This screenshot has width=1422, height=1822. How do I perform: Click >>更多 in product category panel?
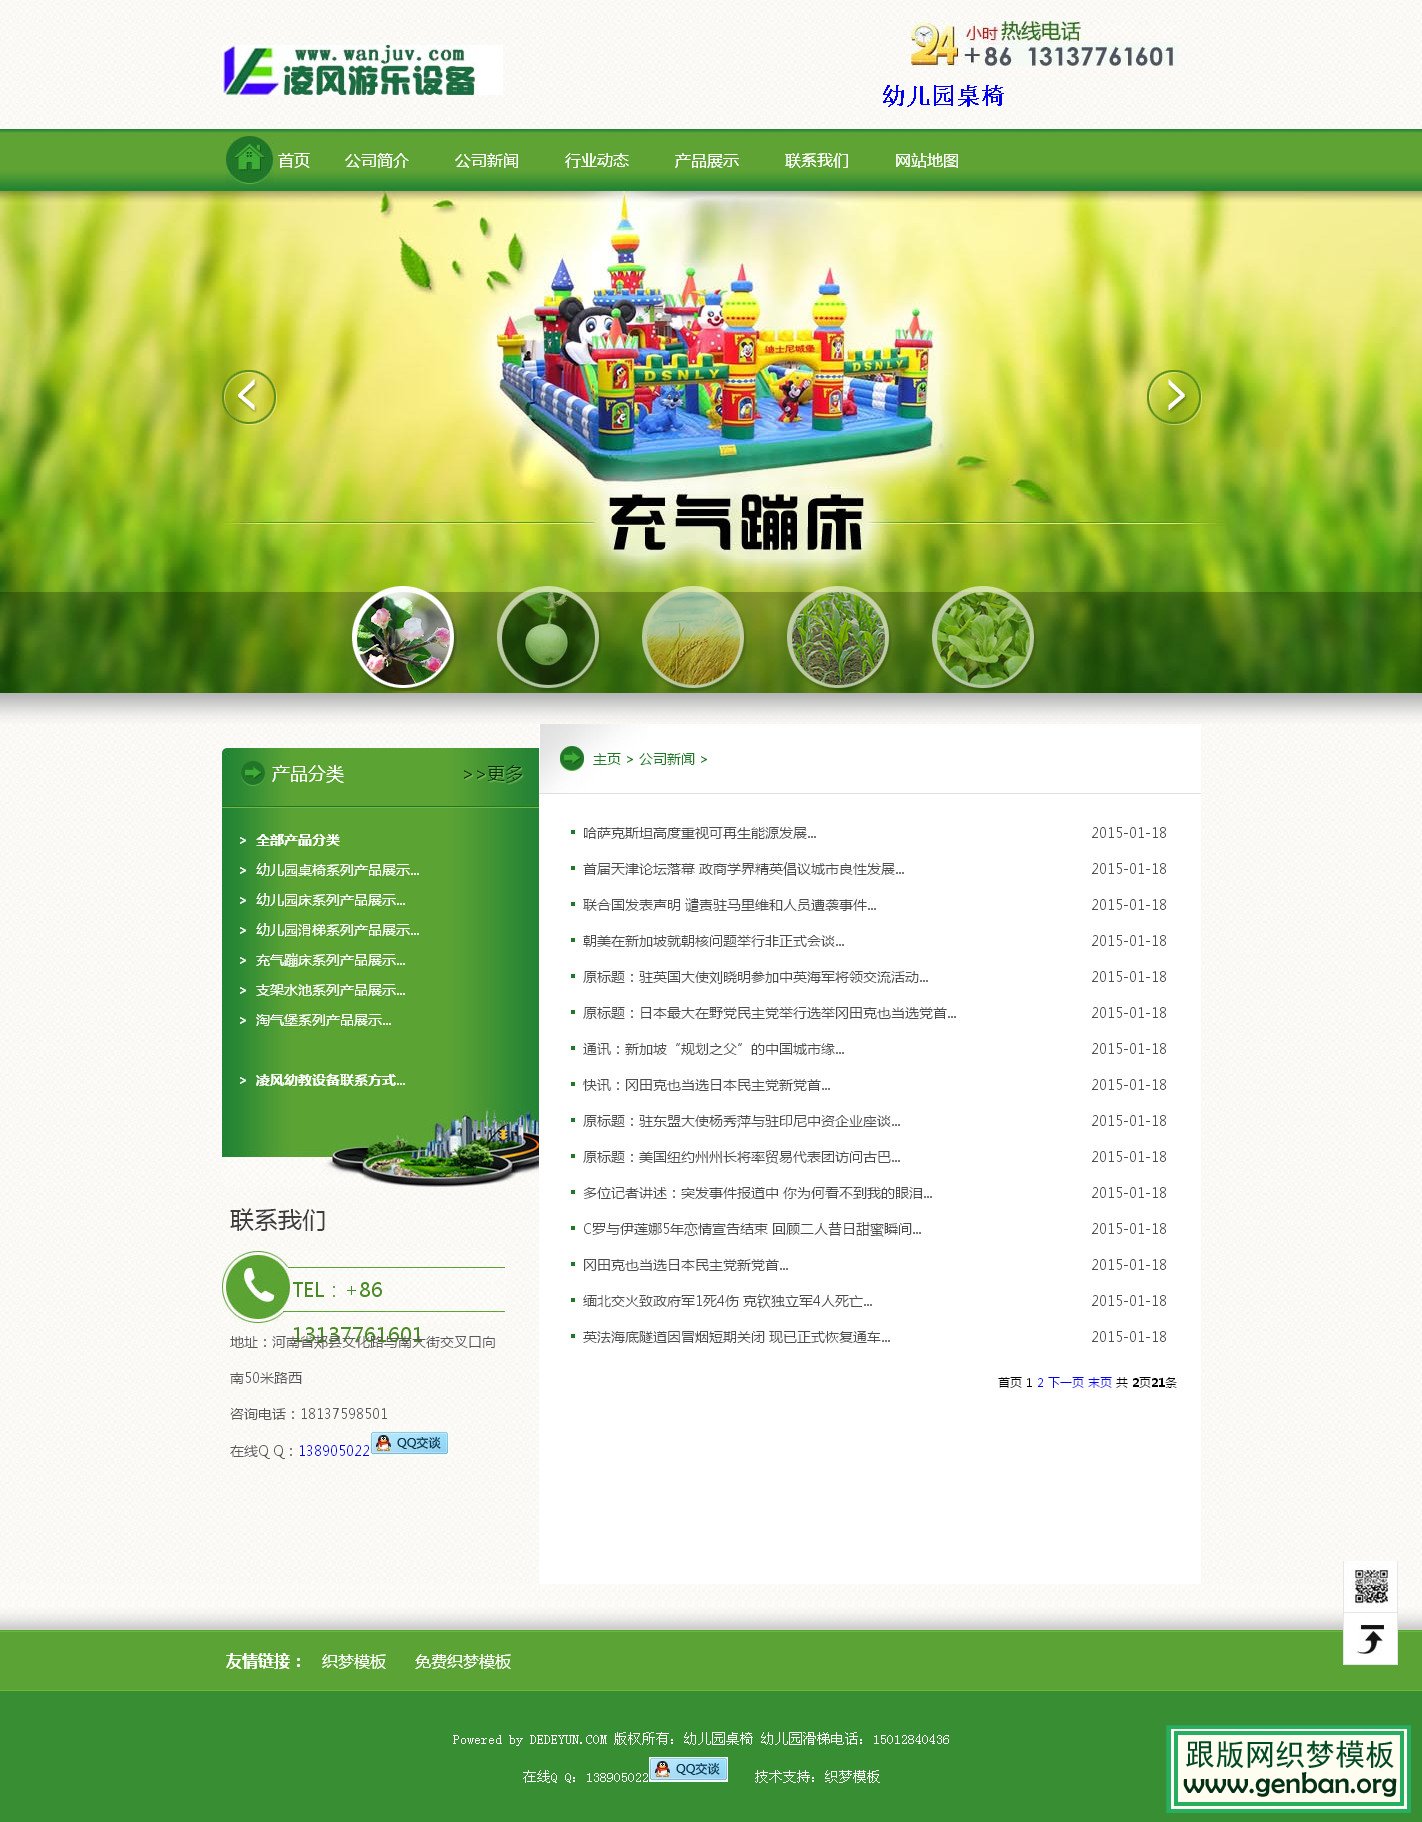pos(493,774)
